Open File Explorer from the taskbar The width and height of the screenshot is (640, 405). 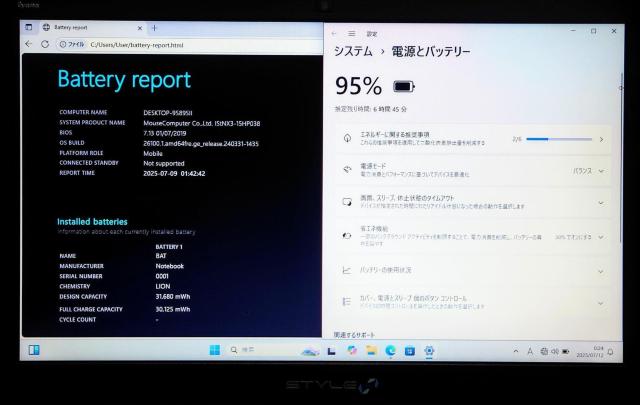click(371, 350)
